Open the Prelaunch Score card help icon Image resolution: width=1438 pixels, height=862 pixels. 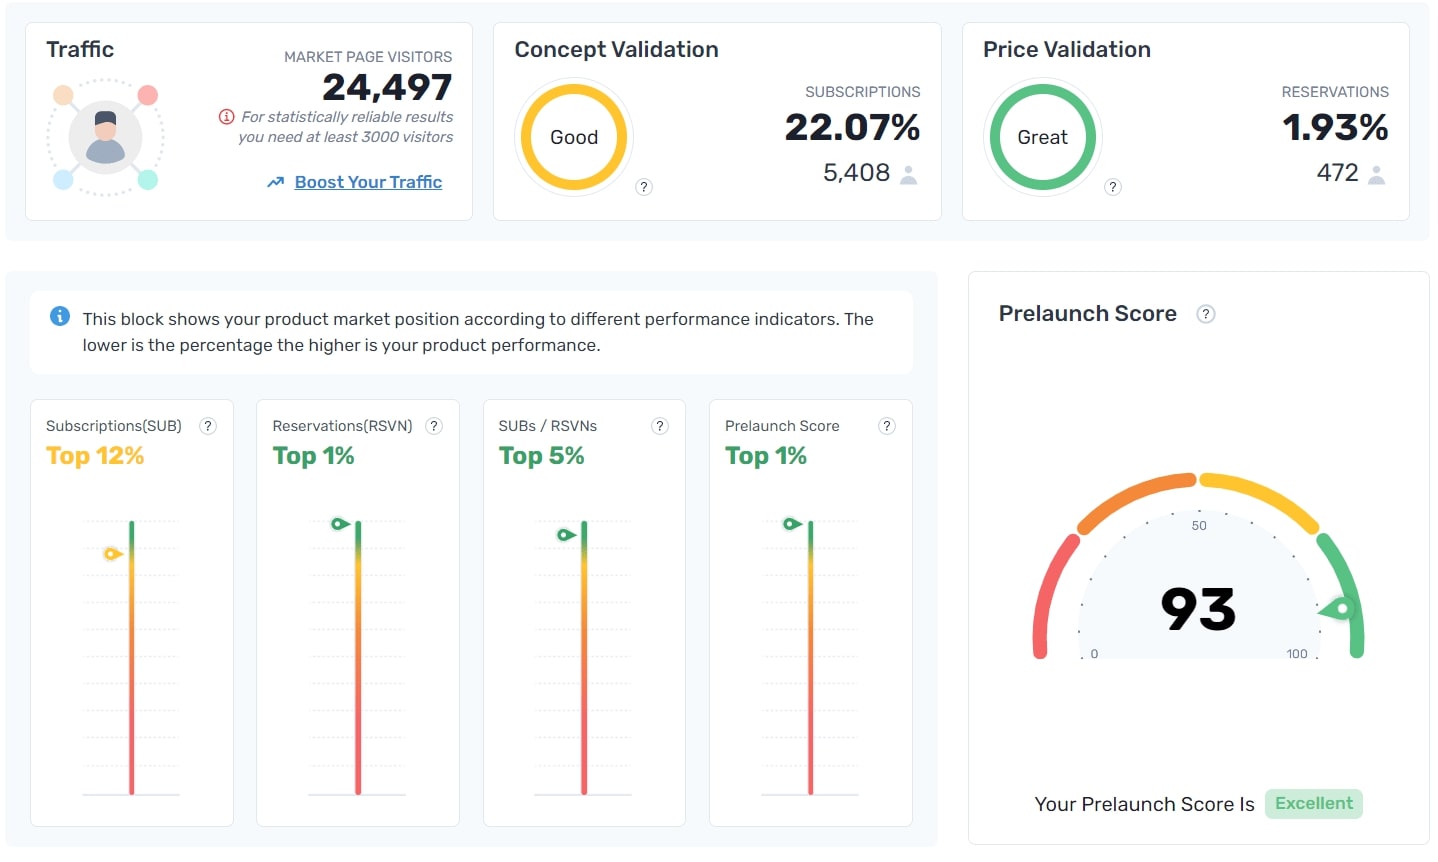tap(886, 425)
